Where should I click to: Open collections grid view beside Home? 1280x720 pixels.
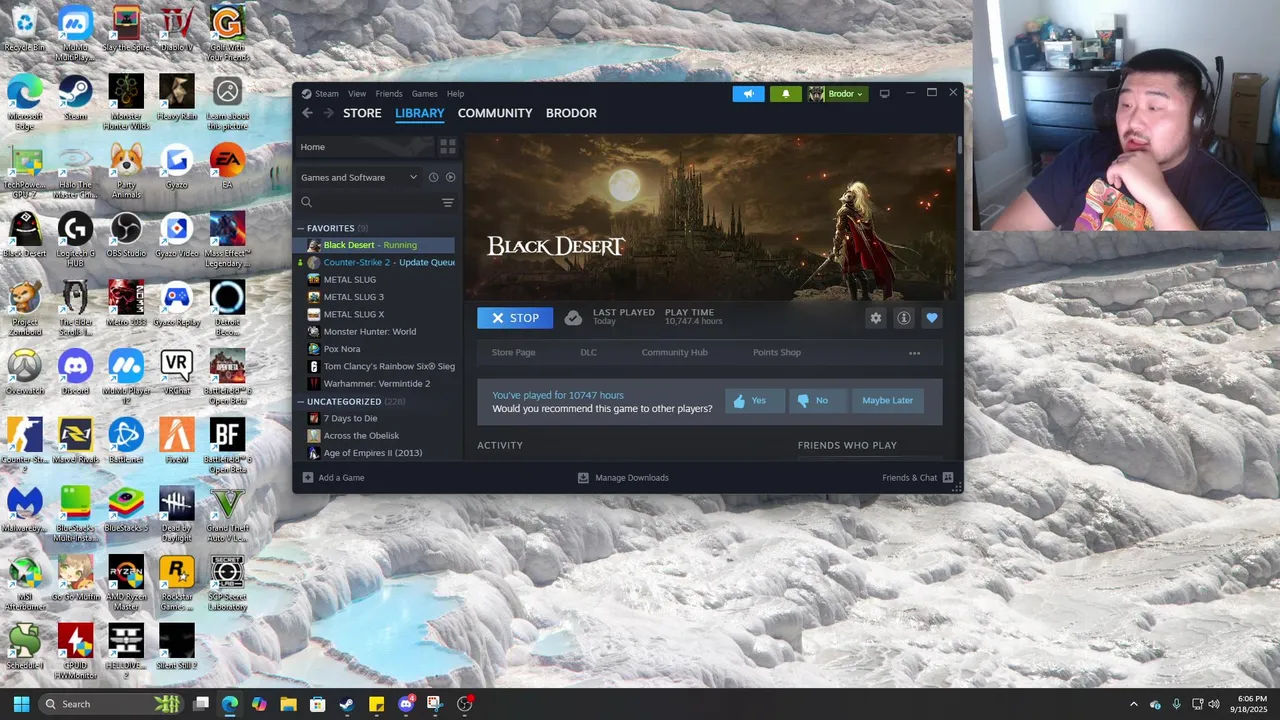[x=447, y=147]
